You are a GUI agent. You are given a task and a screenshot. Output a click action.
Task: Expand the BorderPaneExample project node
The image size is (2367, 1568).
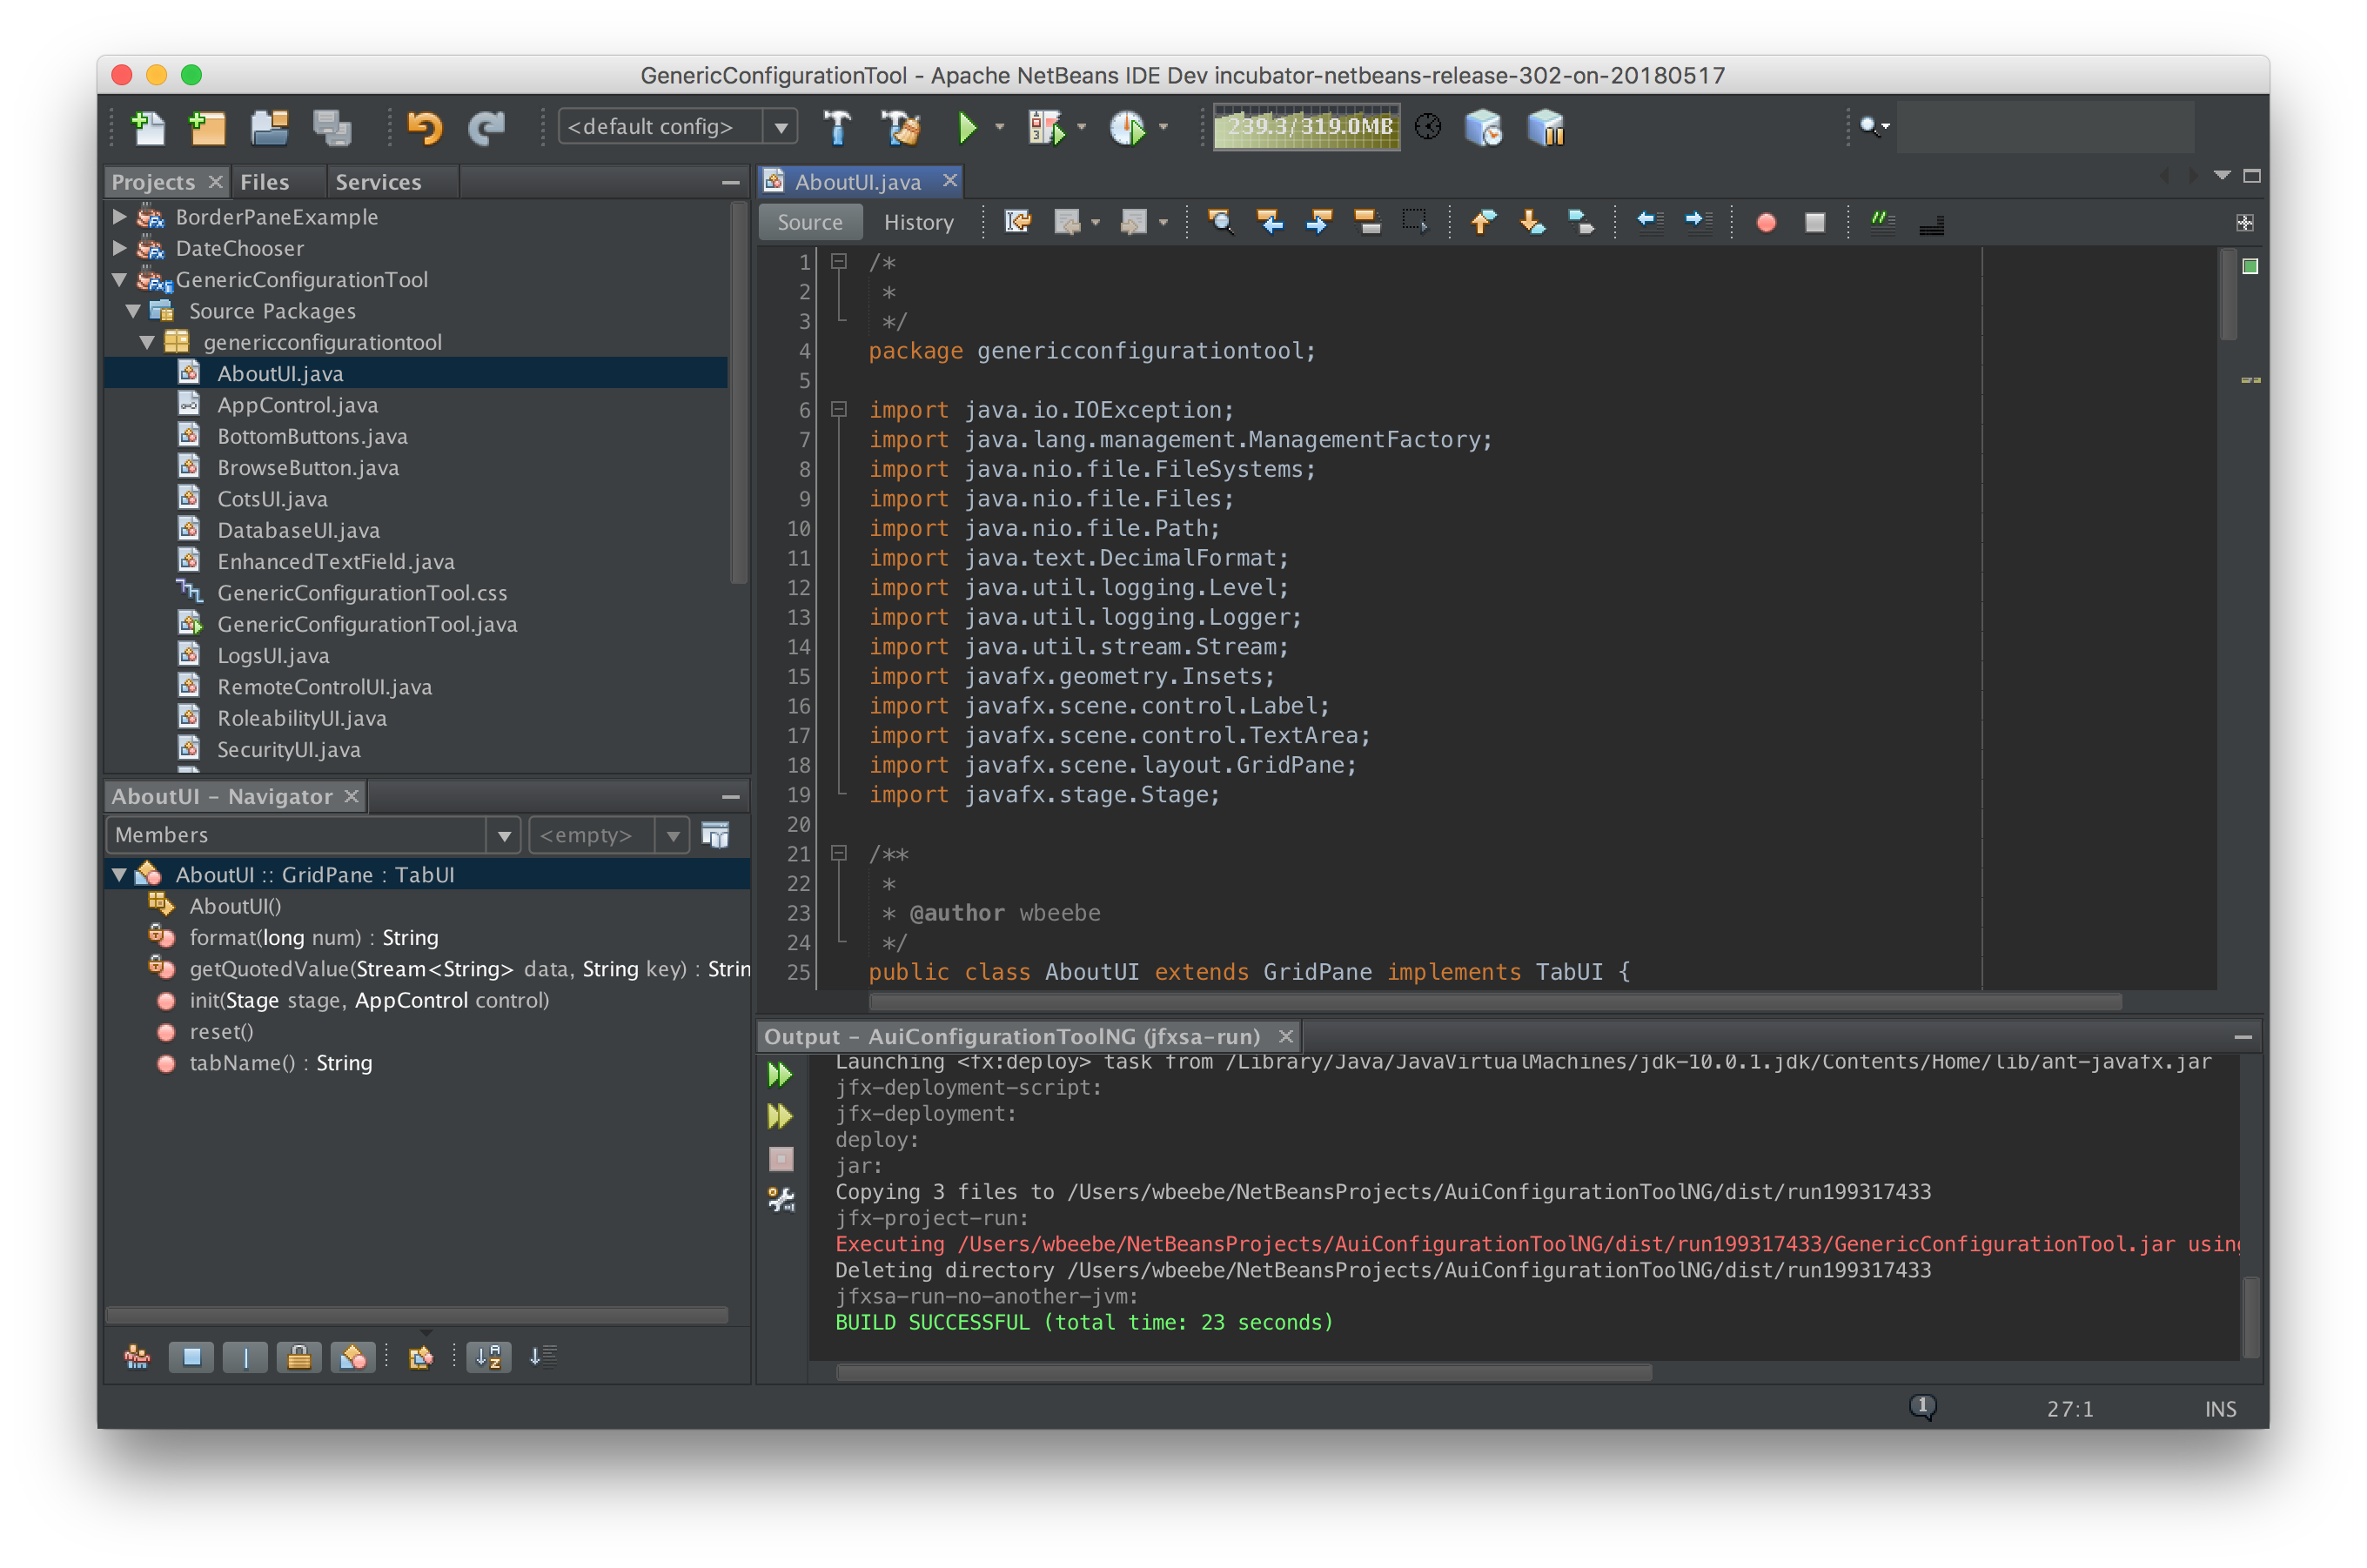120,216
